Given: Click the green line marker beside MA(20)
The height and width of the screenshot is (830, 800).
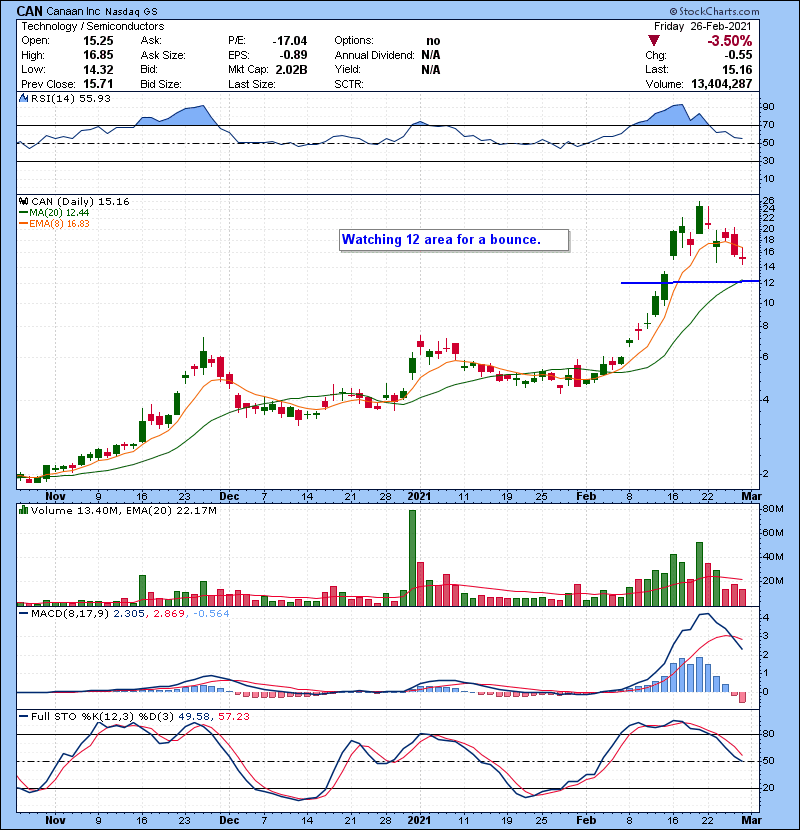Looking at the screenshot, I should click(x=23, y=213).
